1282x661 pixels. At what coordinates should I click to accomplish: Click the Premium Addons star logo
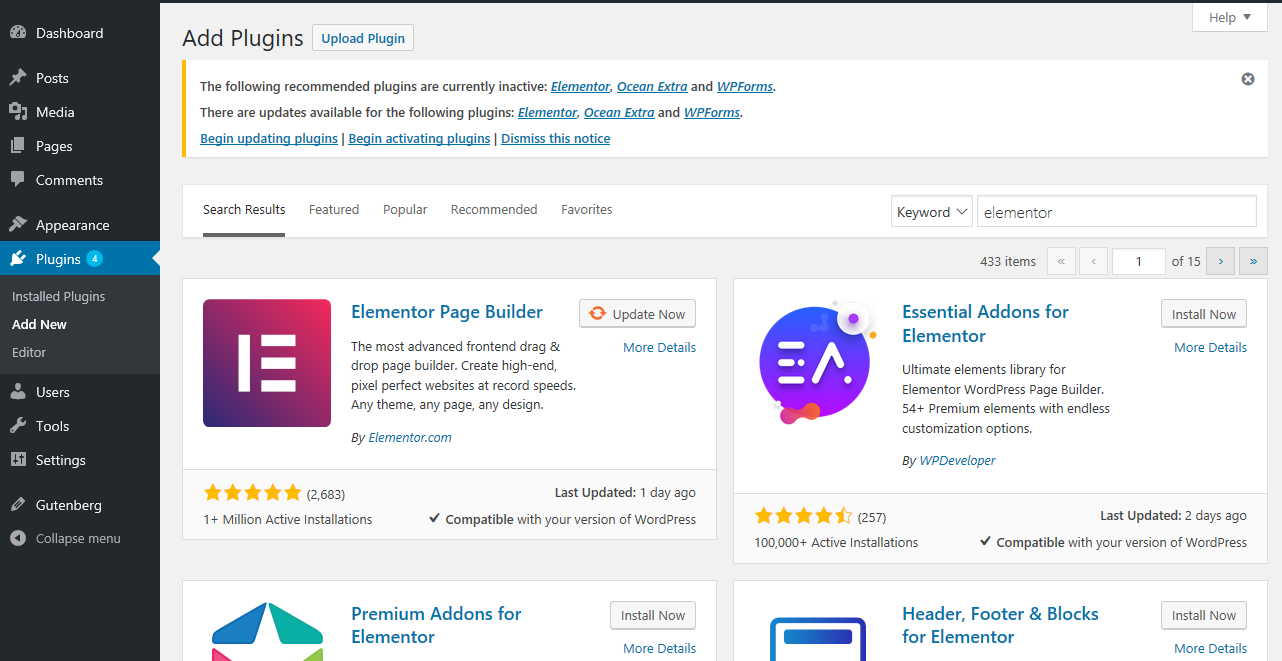267,631
